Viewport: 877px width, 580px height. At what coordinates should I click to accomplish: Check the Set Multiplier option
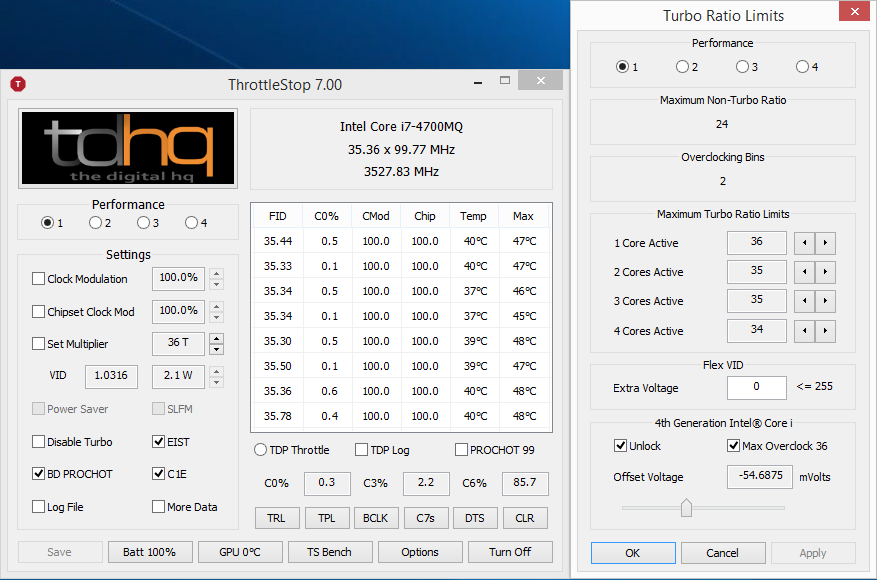click(38, 343)
